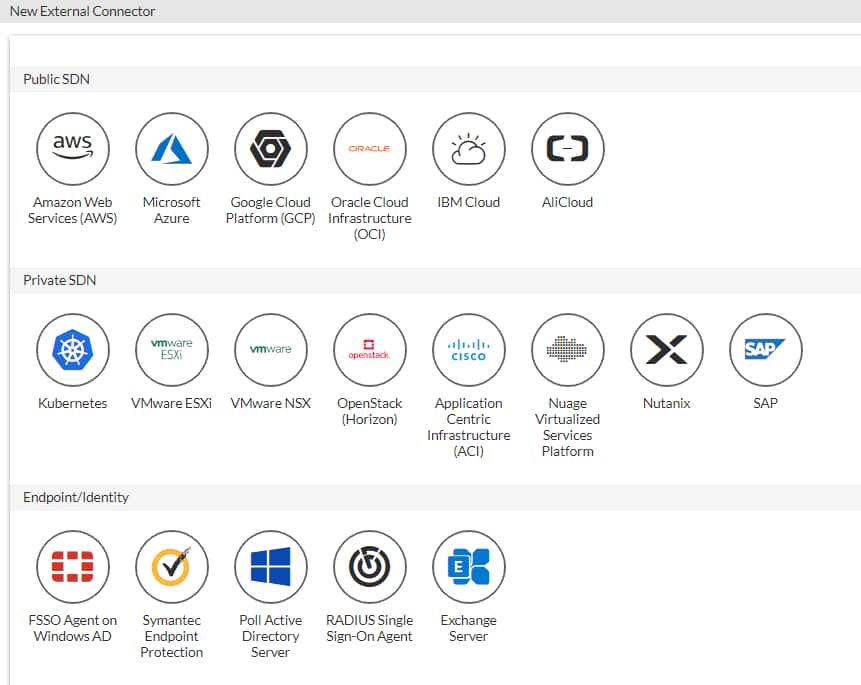
Task: Click the Google Cloud Platform icon
Action: point(270,149)
